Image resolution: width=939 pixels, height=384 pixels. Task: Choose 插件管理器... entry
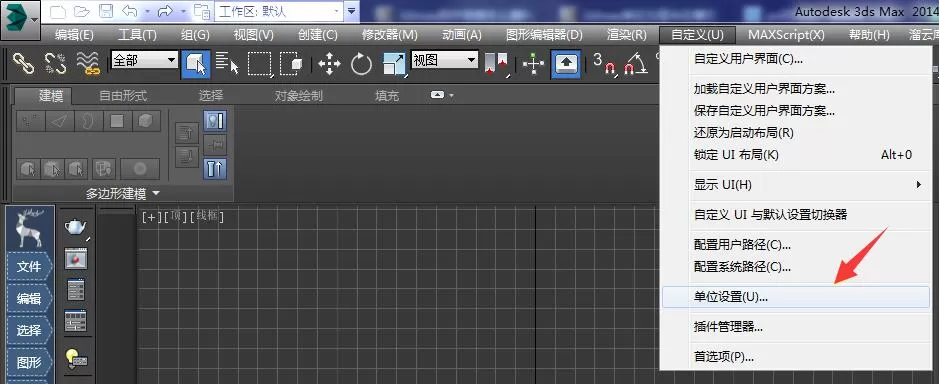click(796, 327)
